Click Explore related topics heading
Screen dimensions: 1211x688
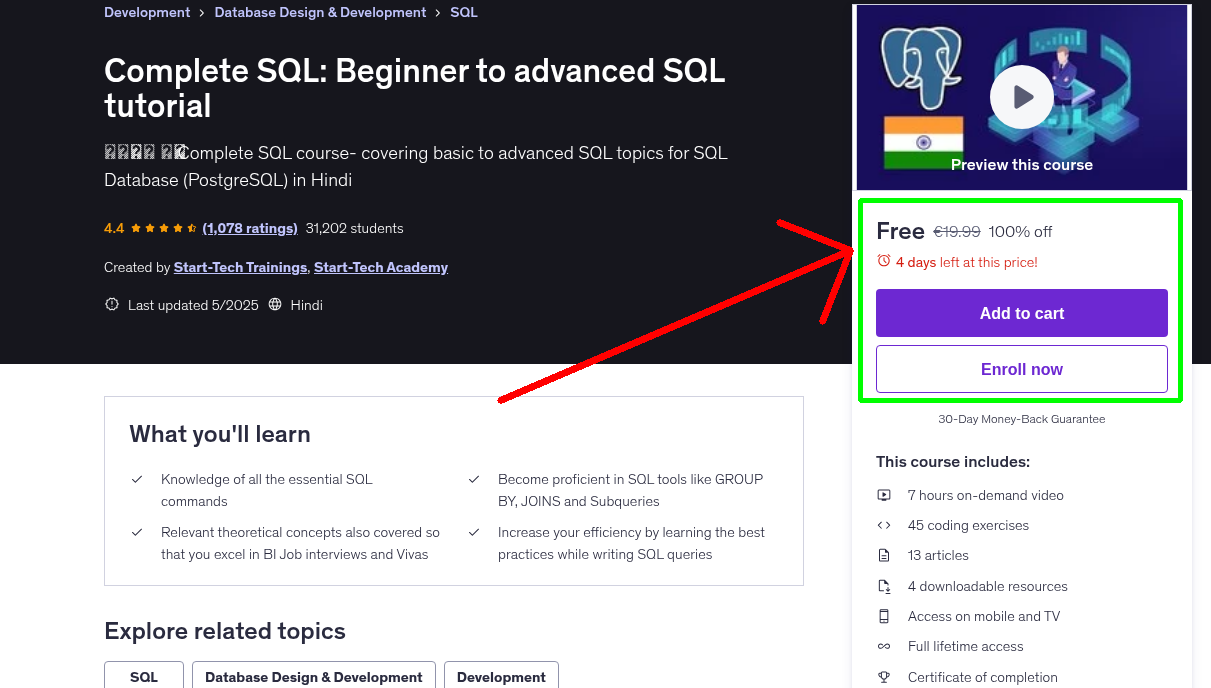[x=225, y=631]
